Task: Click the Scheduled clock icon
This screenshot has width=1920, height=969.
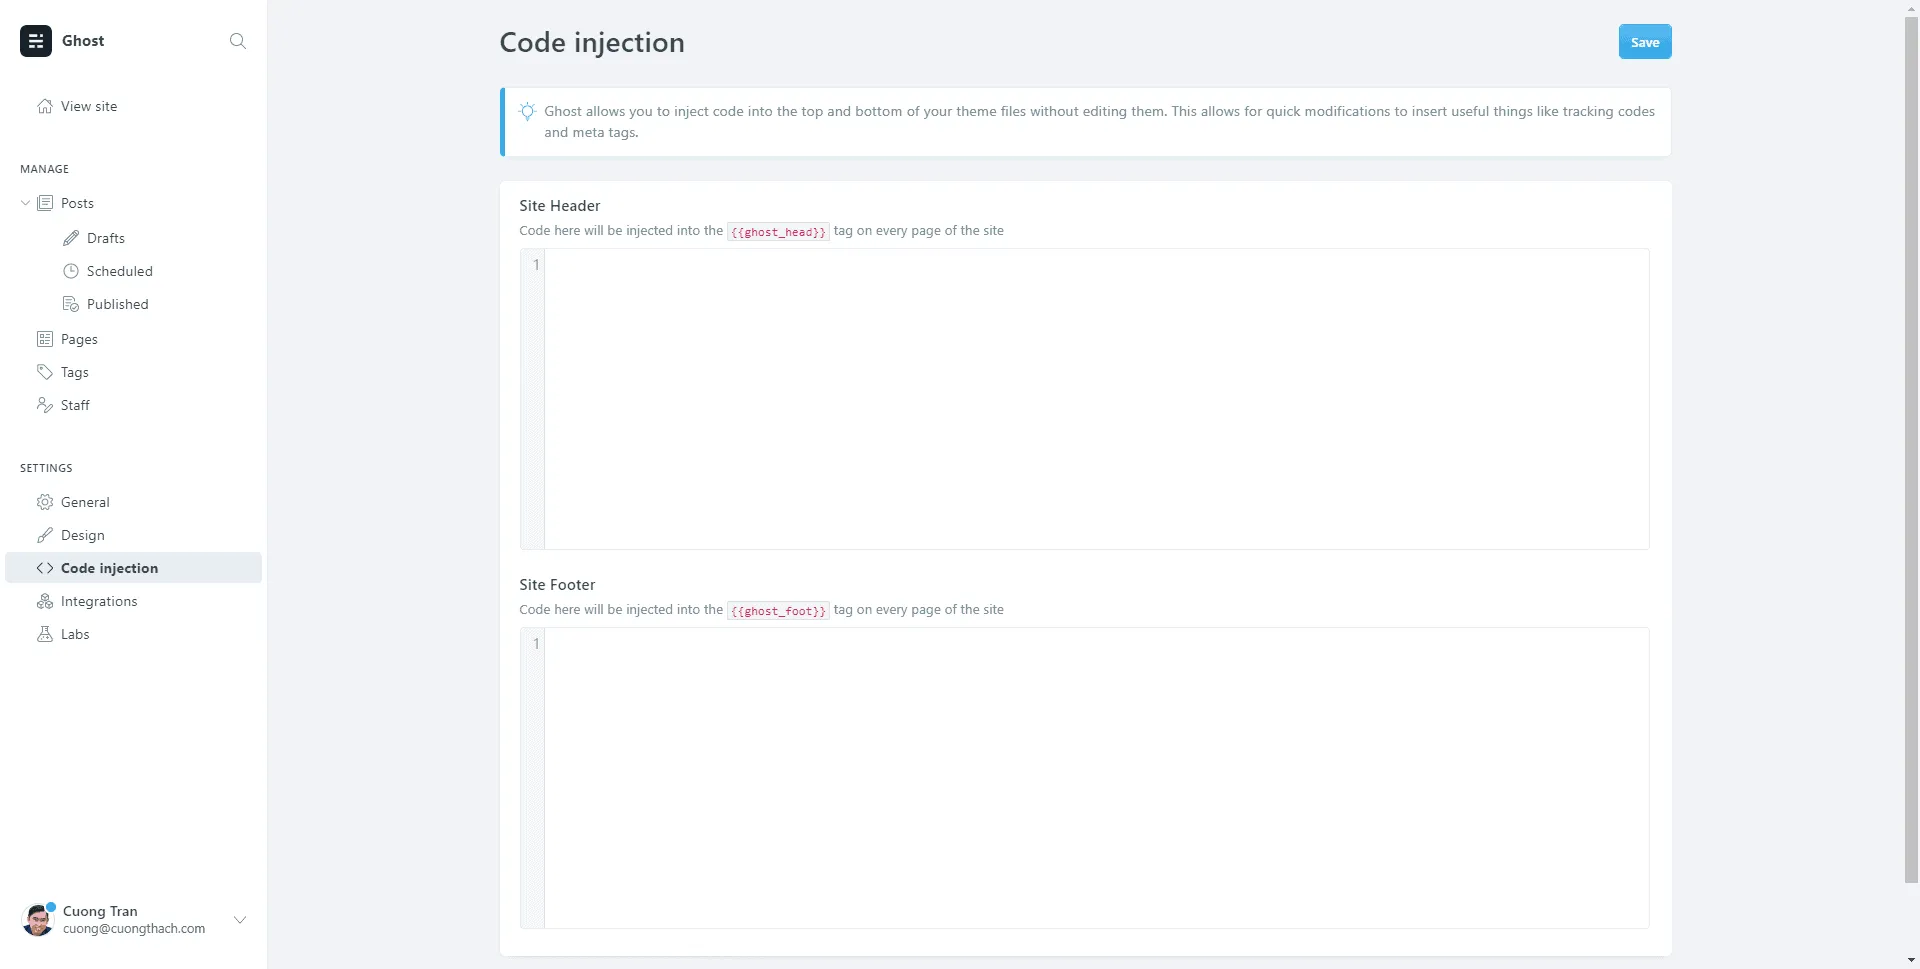Action: pyautogui.click(x=71, y=271)
